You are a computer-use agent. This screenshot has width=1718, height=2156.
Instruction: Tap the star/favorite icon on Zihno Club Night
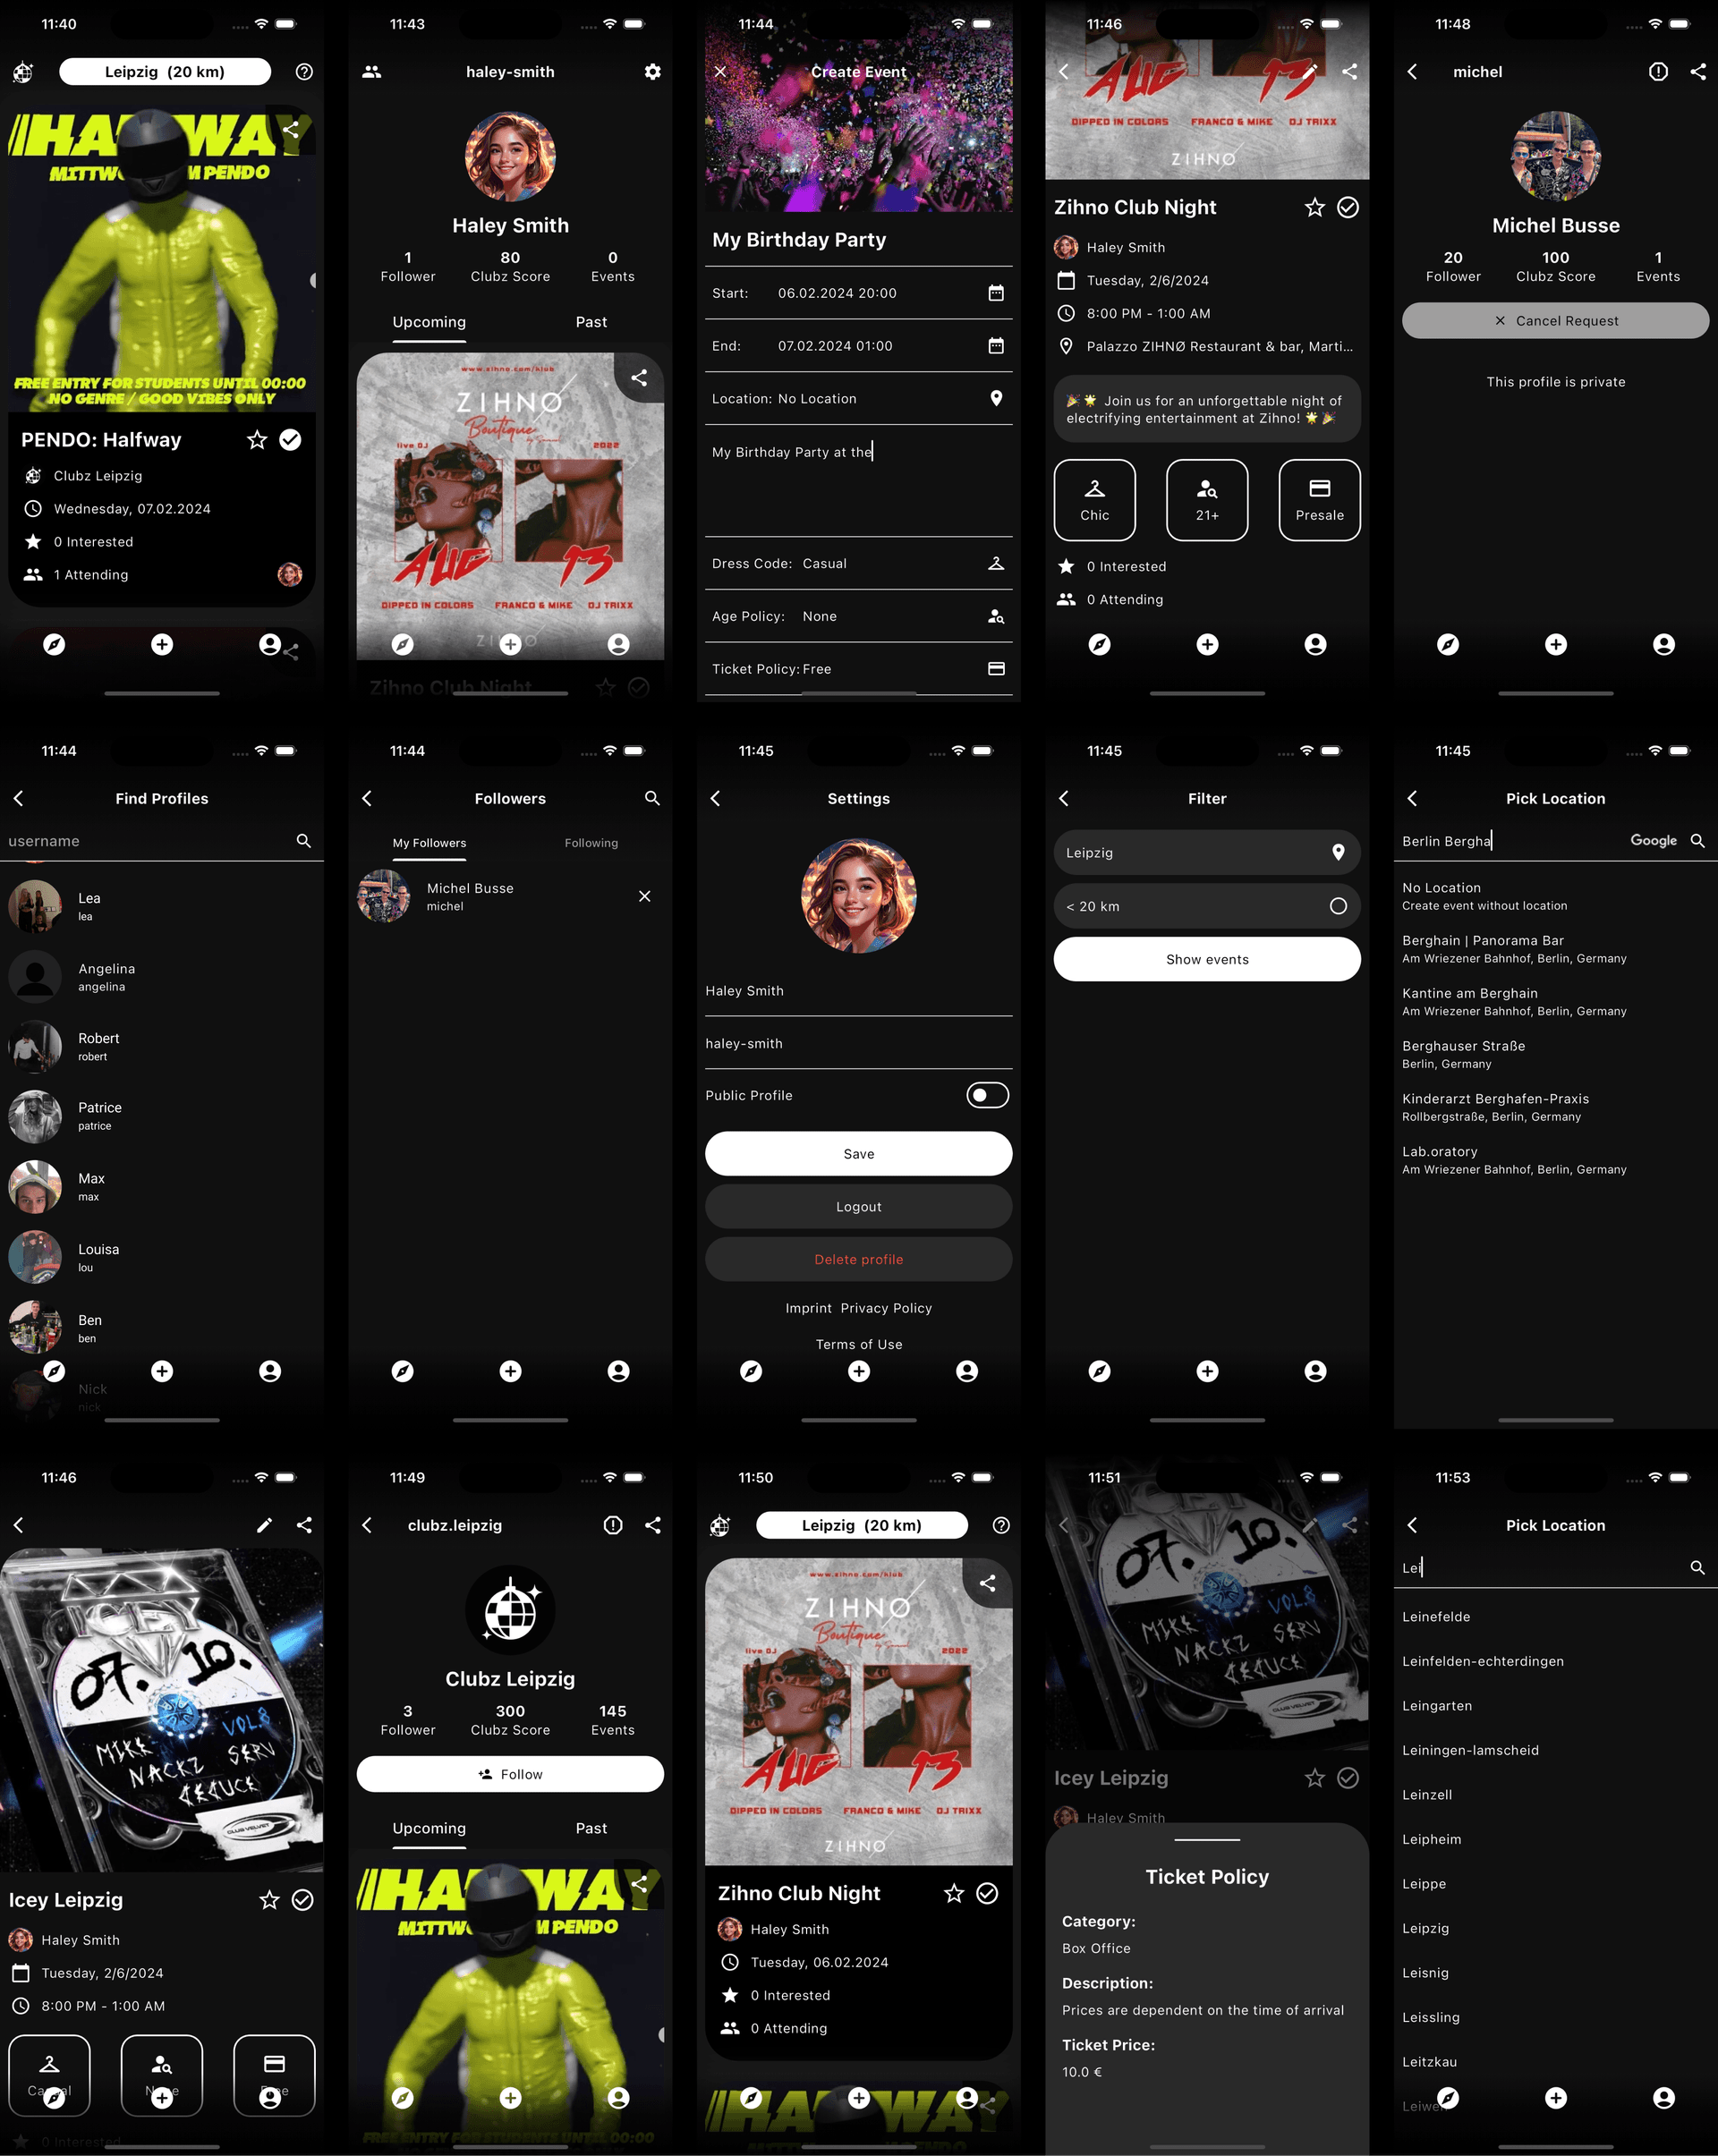click(x=1311, y=207)
